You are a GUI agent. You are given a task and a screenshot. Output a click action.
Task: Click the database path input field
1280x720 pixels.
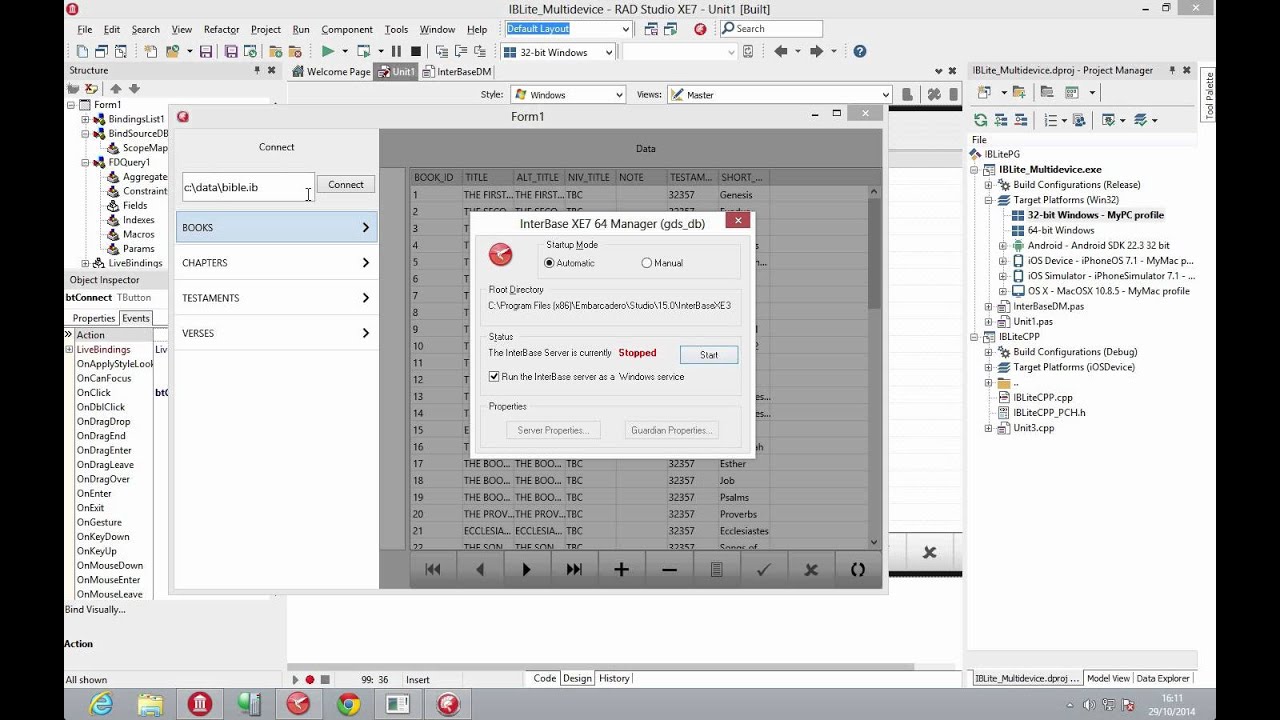[247, 187]
